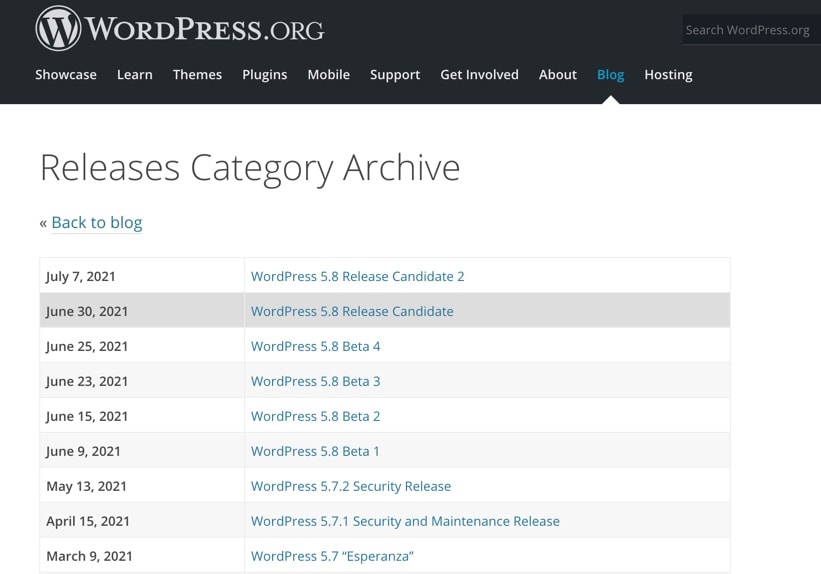Go to Get Involved
The width and height of the screenshot is (821, 574).
coord(479,75)
